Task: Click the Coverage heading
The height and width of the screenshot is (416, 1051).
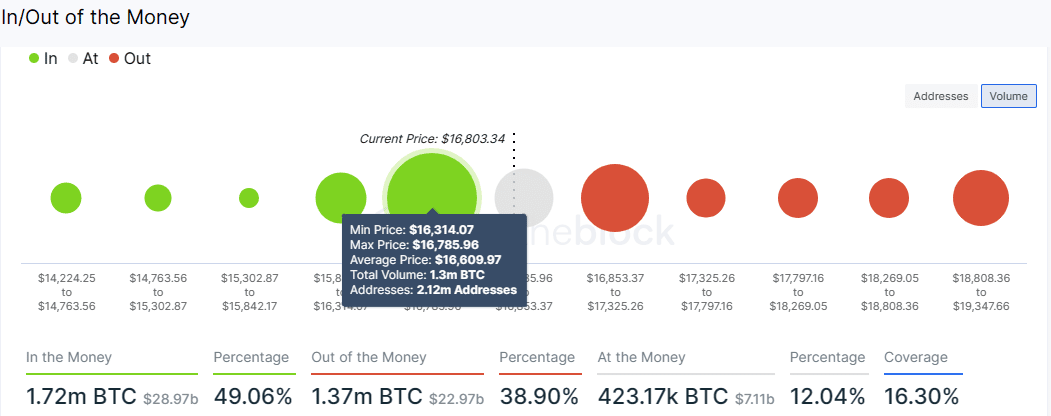Action: click(915, 357)
